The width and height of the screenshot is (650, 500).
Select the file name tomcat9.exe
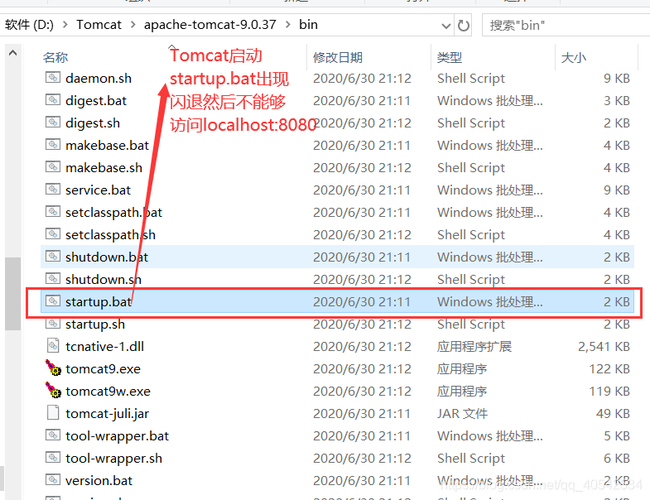point(103,369)
